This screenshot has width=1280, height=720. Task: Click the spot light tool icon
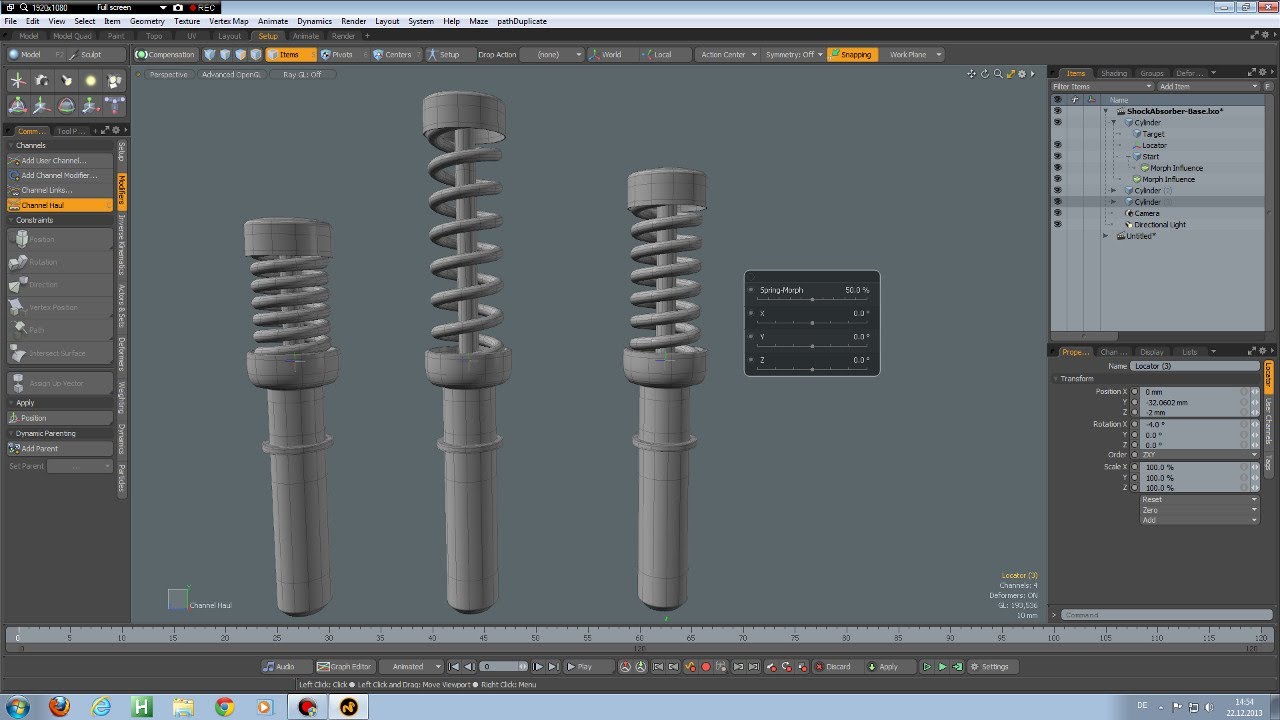pyautogui.click(x=66, y=81)
